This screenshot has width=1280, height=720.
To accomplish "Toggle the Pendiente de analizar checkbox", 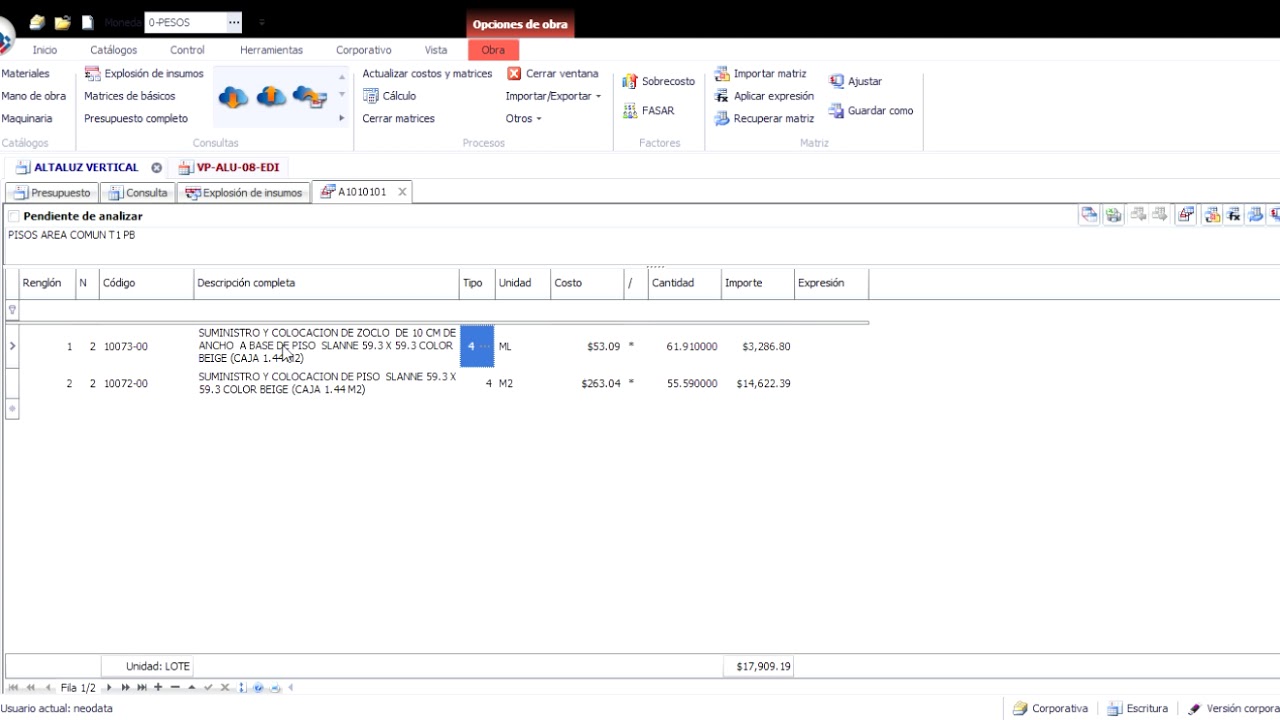I will pos(14,216).
